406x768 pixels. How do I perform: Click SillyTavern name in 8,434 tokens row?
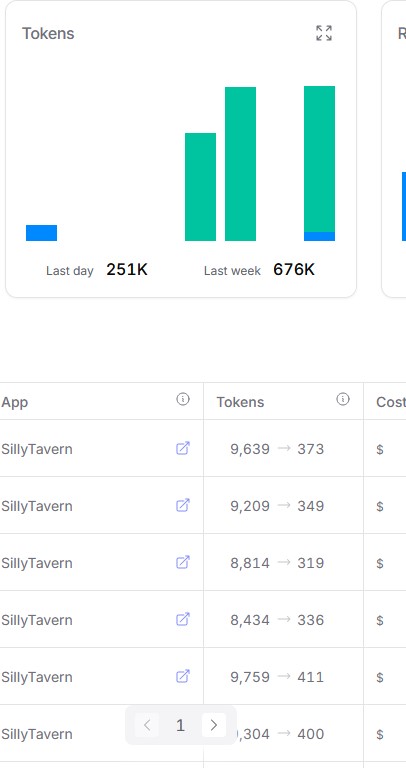37,620
